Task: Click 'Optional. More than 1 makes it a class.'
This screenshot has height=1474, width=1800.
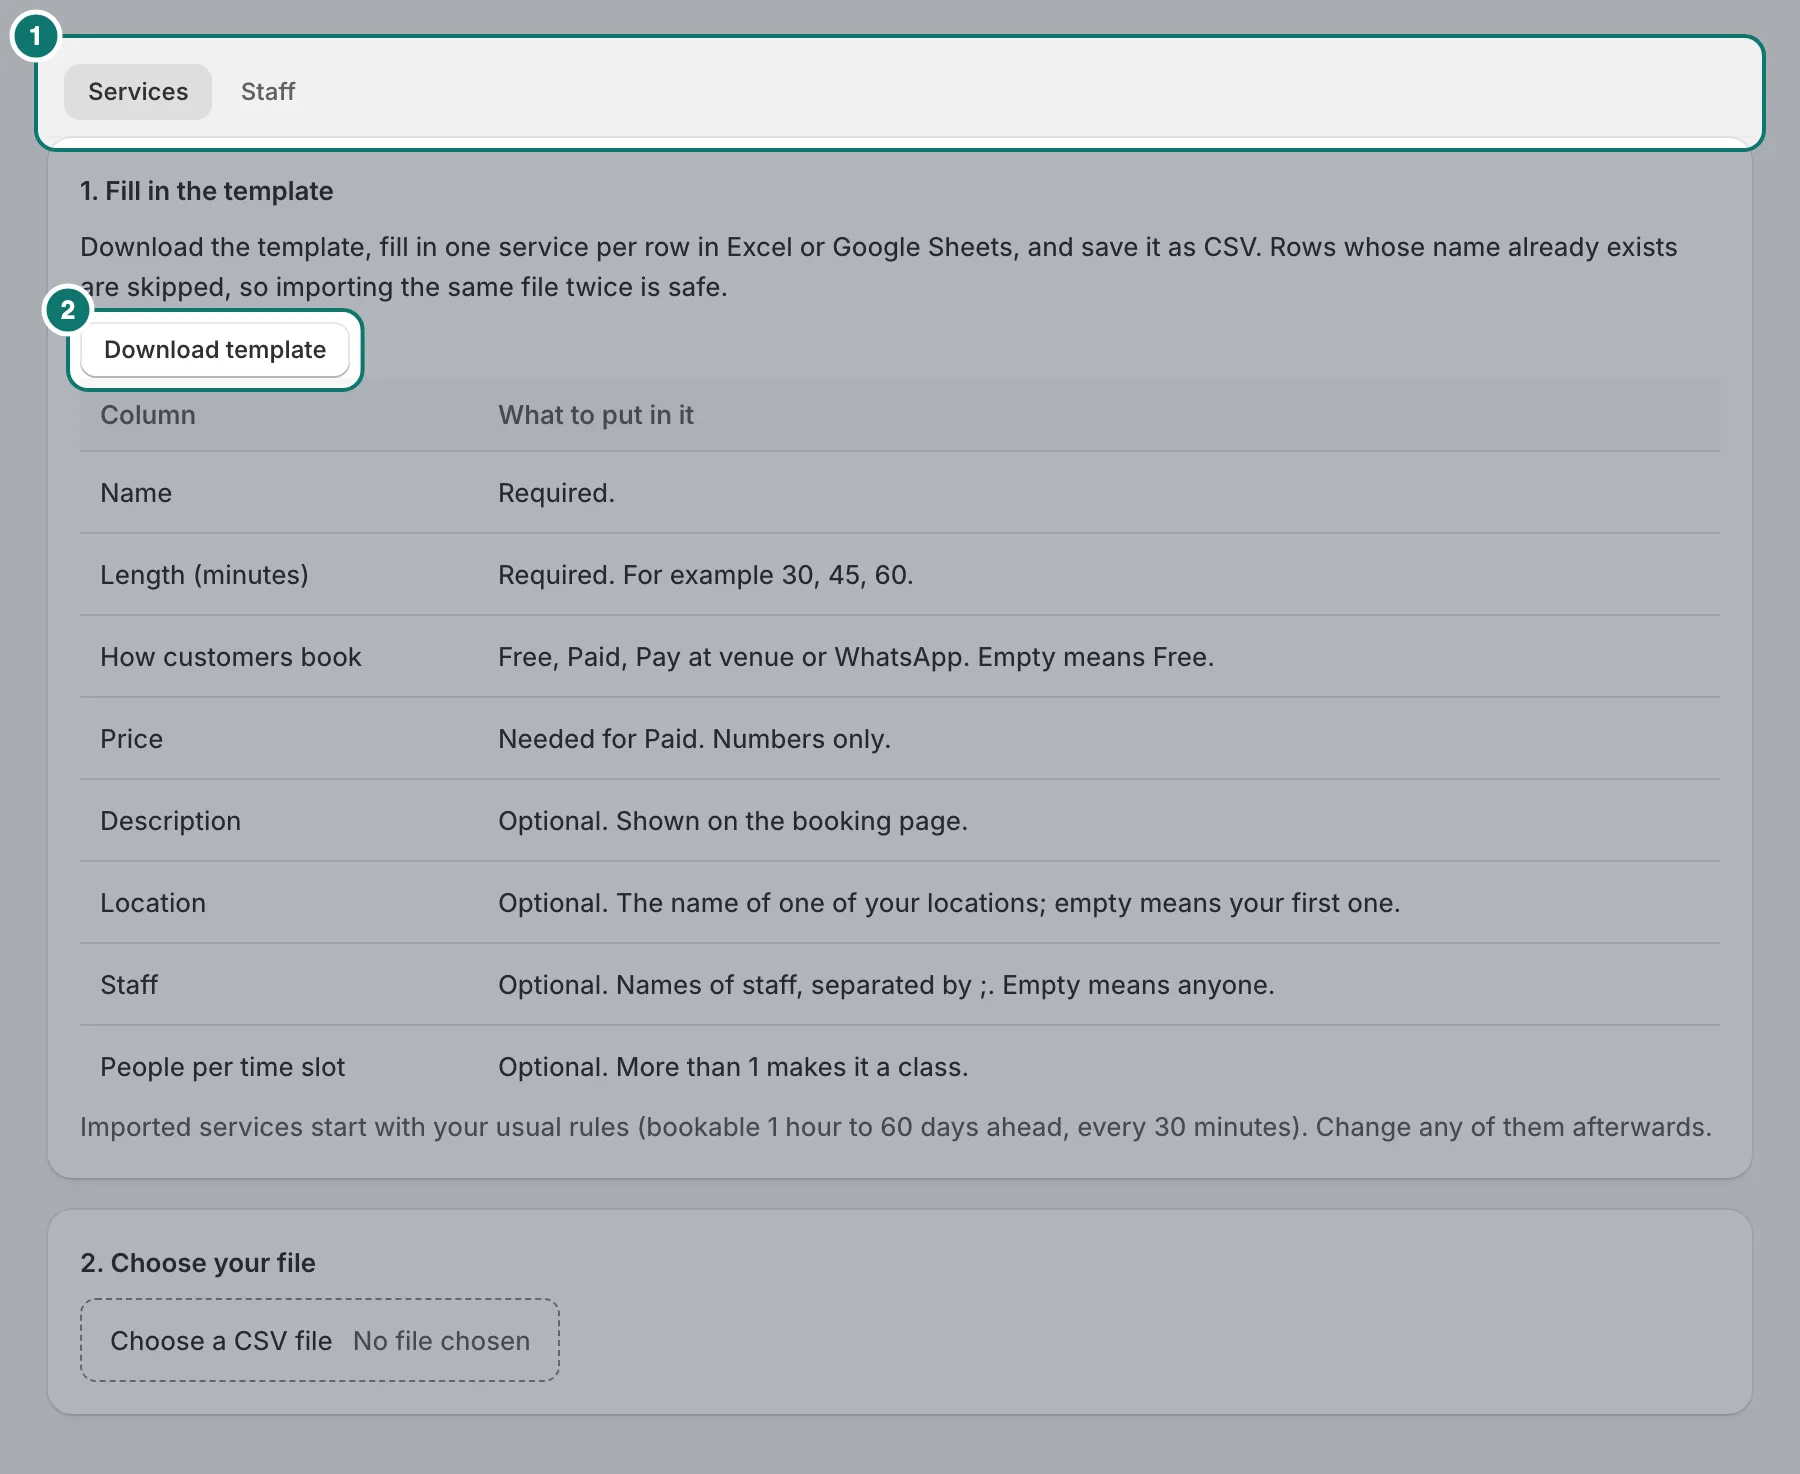Action: pyautogui.click(x=733, y=1067)
